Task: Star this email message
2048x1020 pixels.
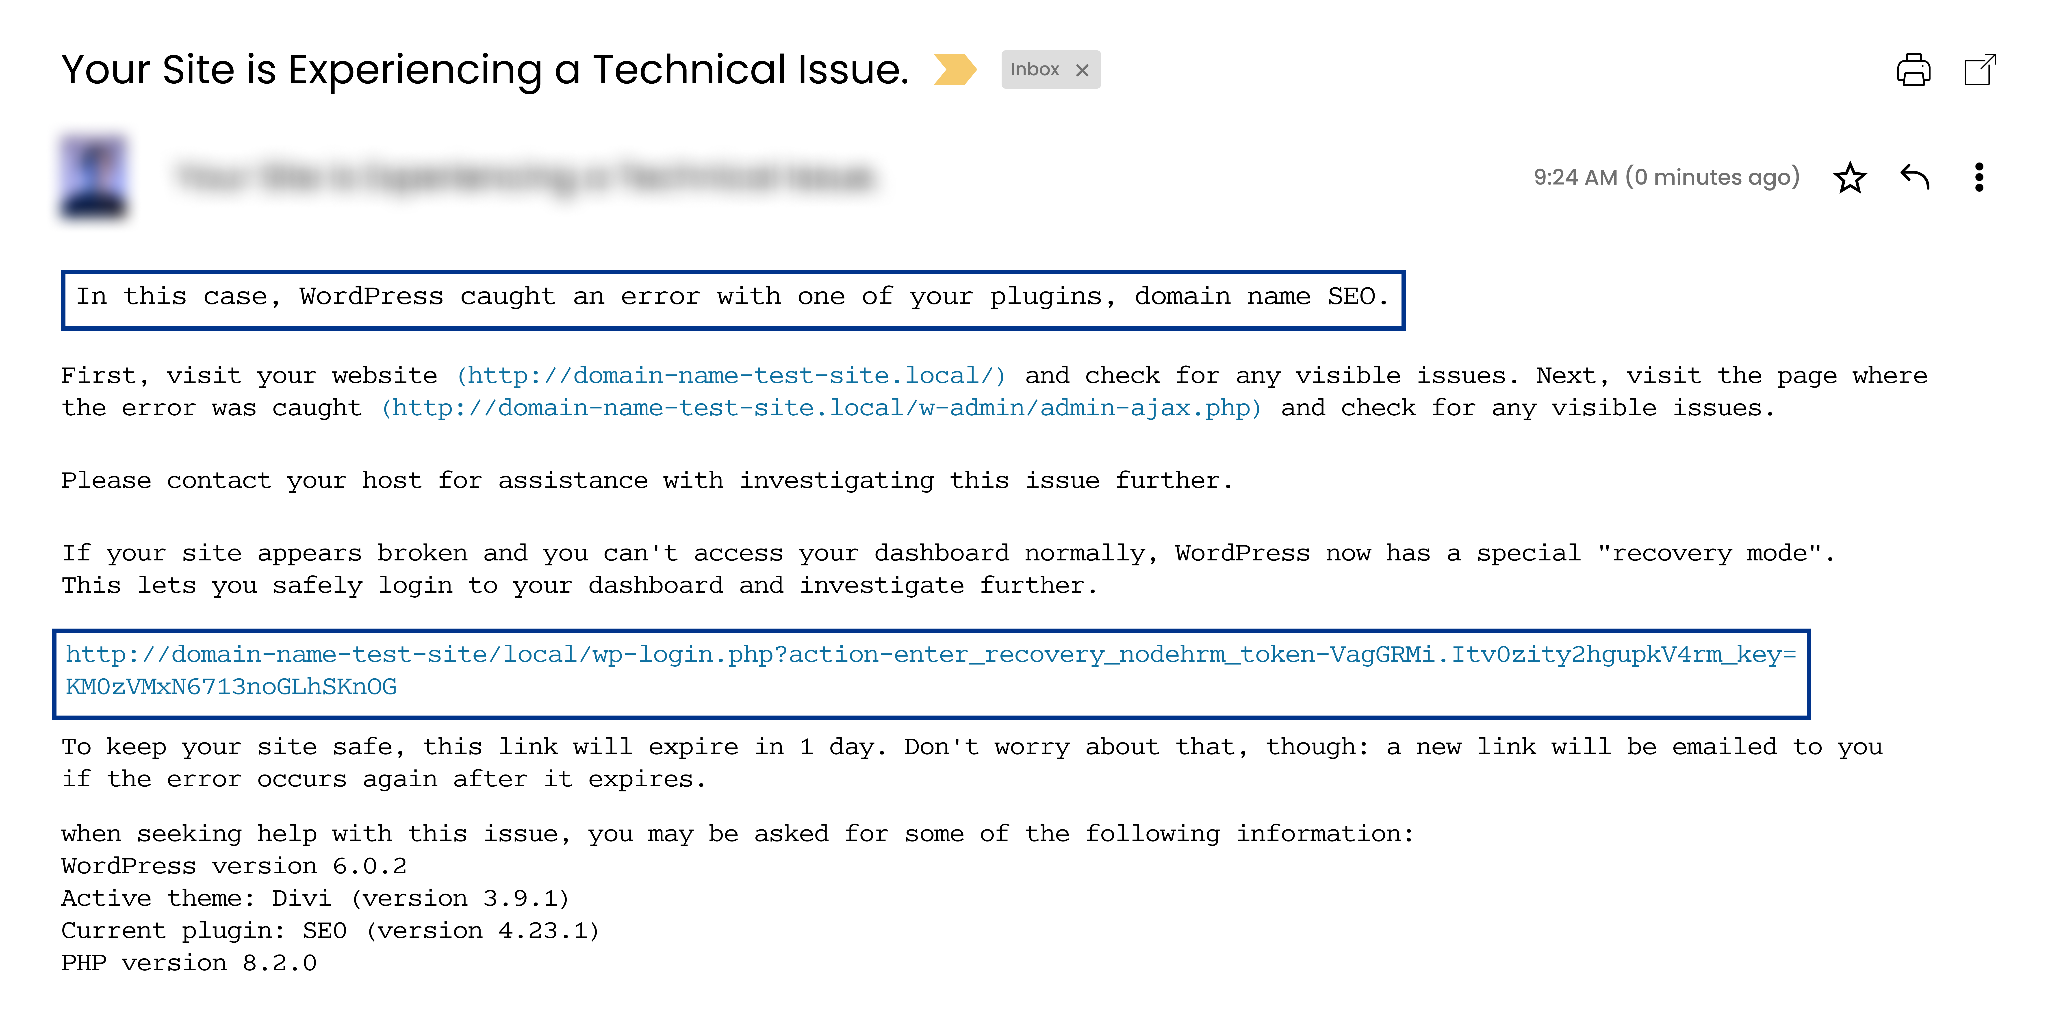Action: click(1849, 178)
